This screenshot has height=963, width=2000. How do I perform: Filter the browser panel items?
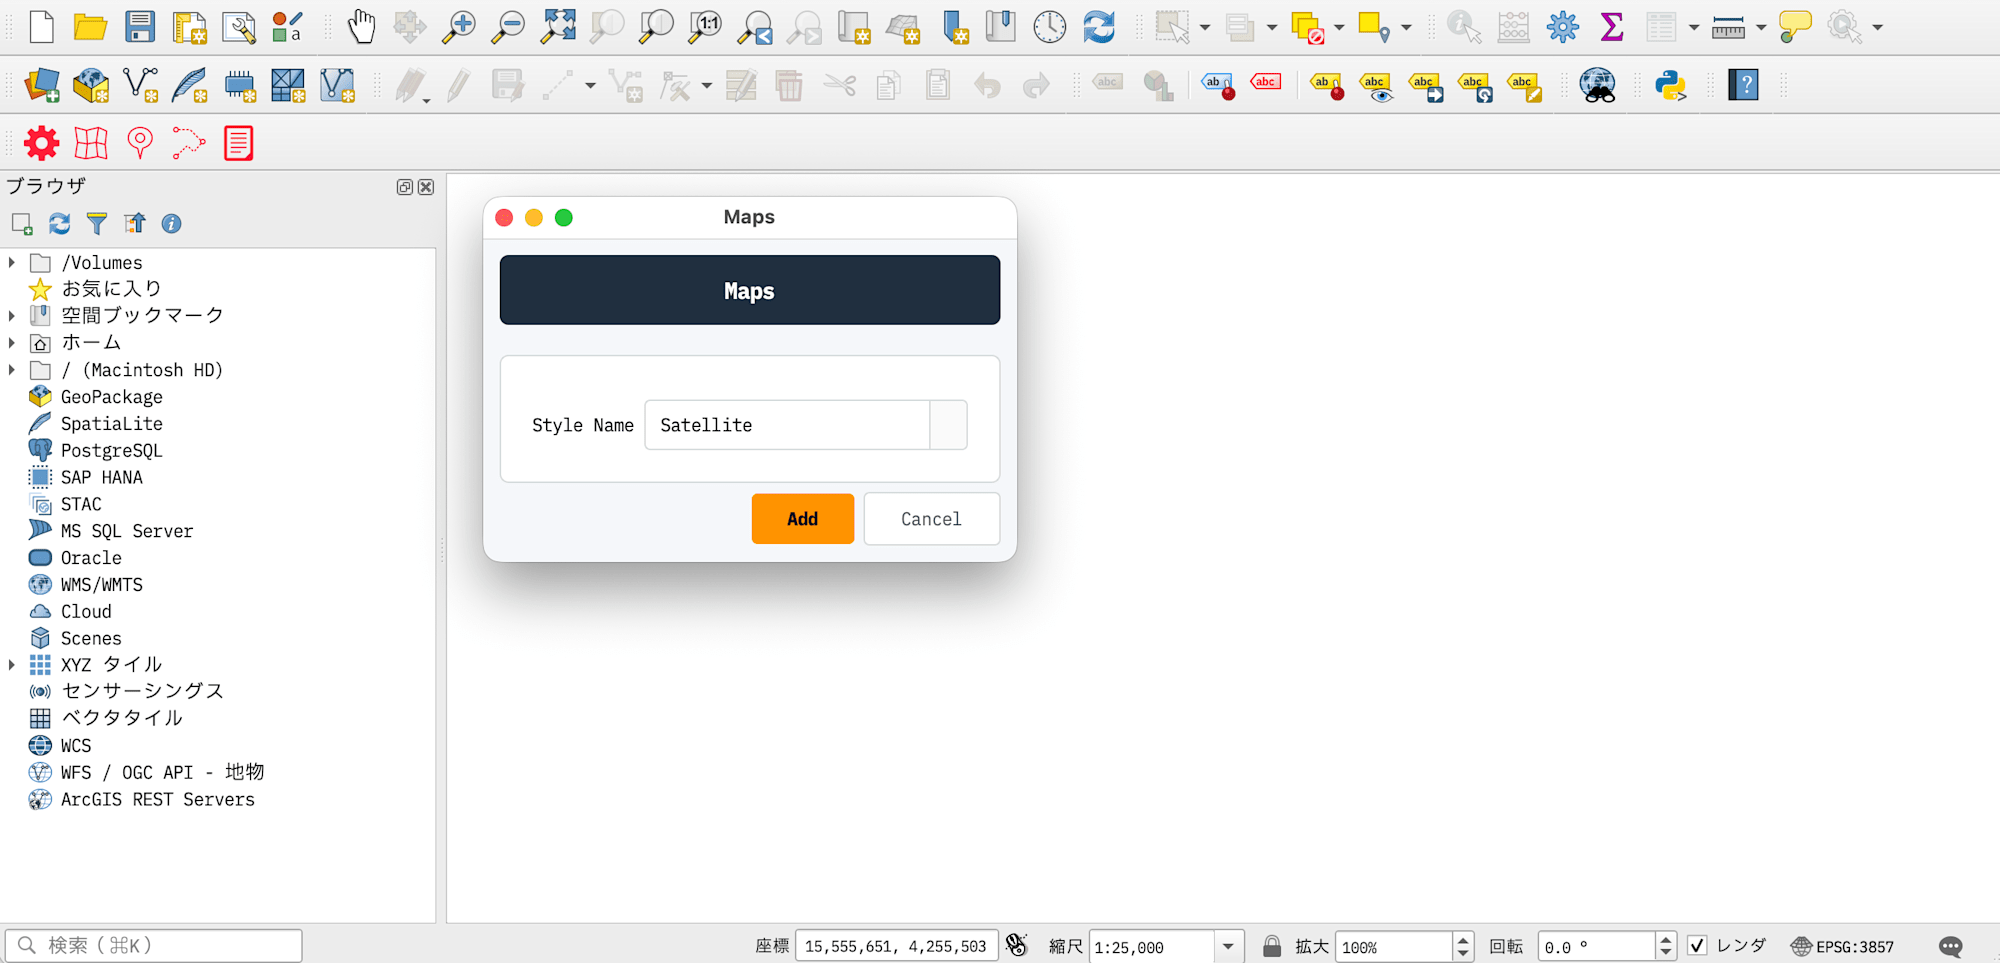97,224
